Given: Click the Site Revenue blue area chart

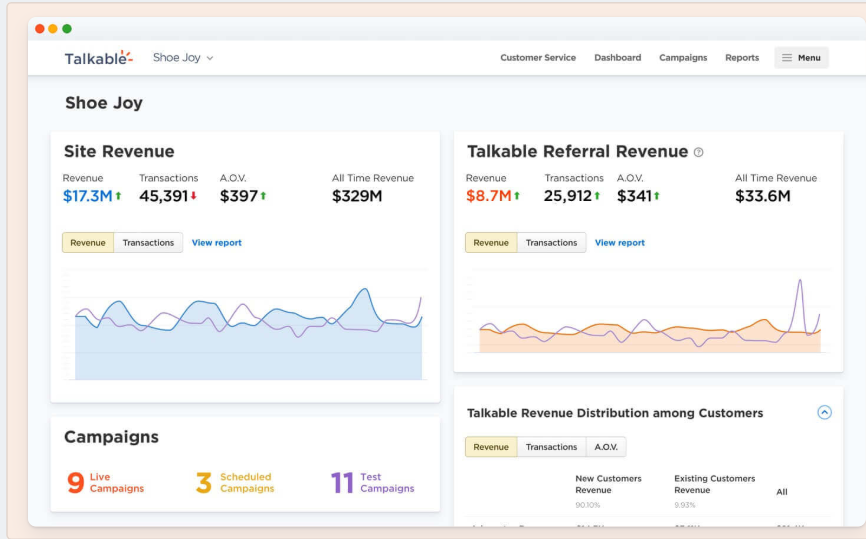Looking at the screenshot, I should click(x=248, y=333).
